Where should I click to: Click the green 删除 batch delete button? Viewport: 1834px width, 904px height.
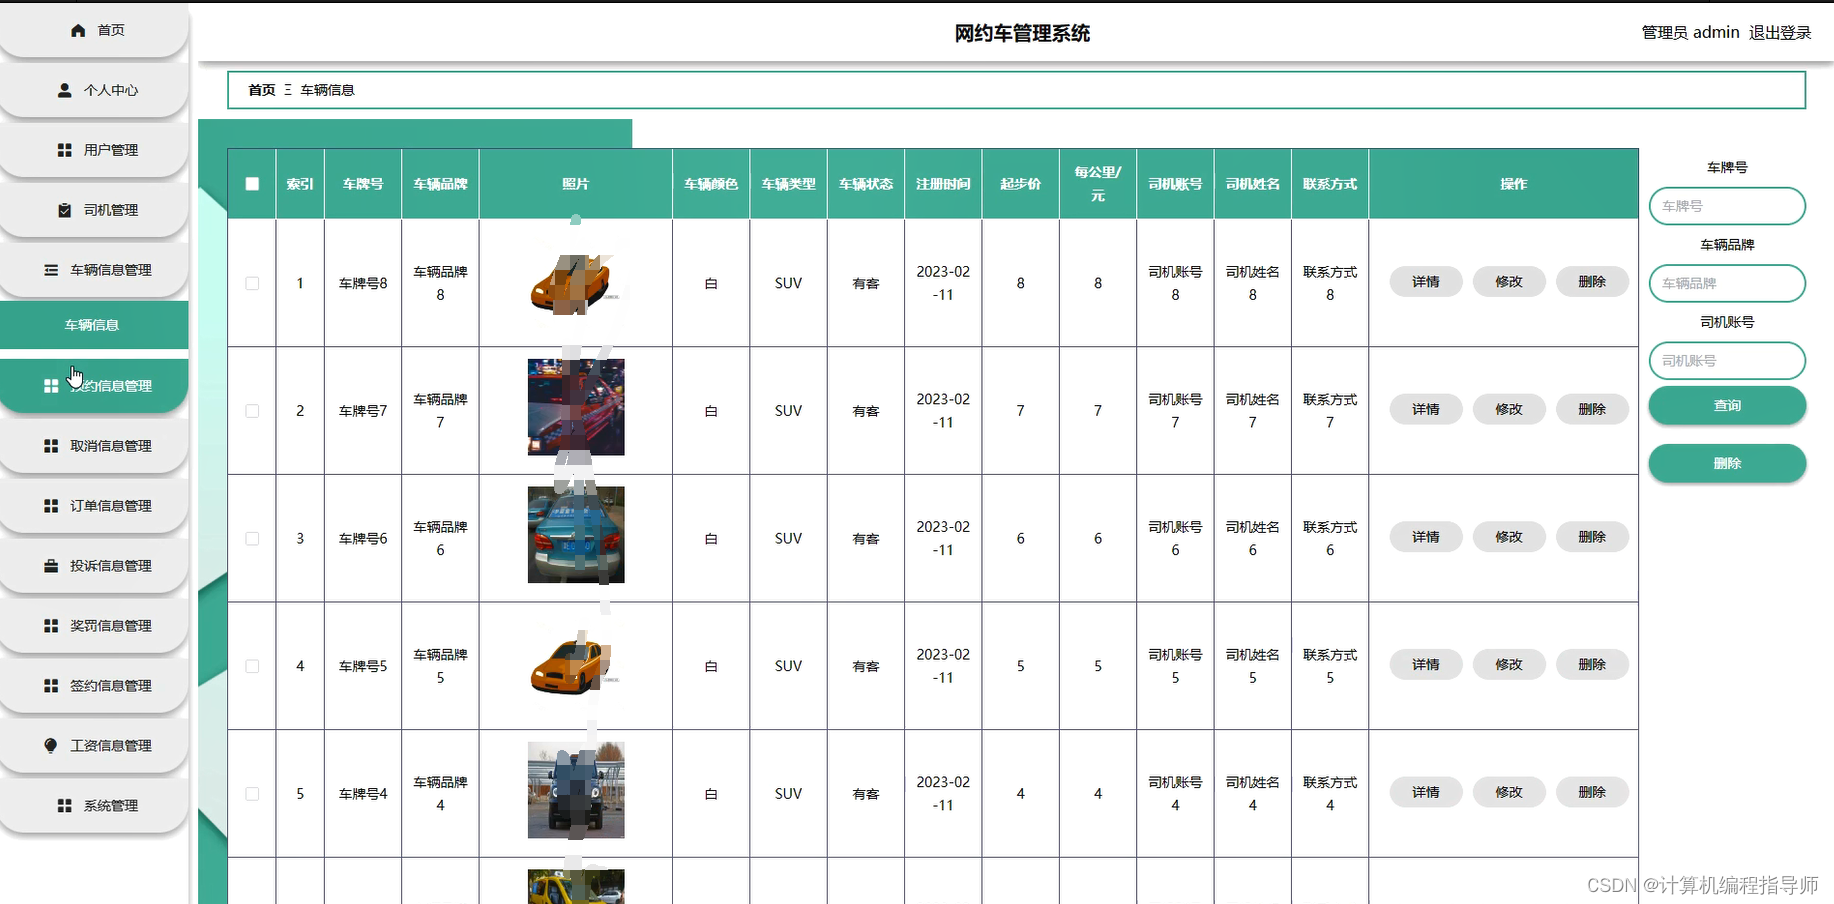point(1727,463)
